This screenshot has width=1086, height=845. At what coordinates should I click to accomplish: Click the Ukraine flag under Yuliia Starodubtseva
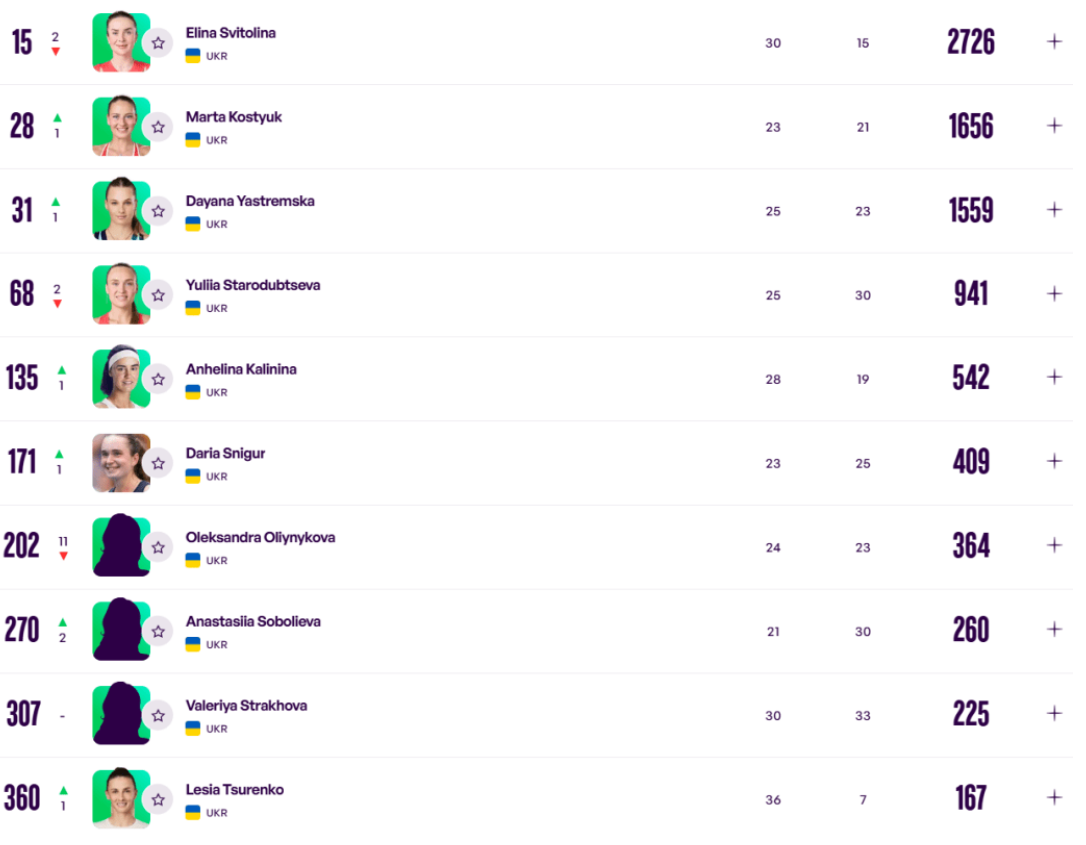193,308
